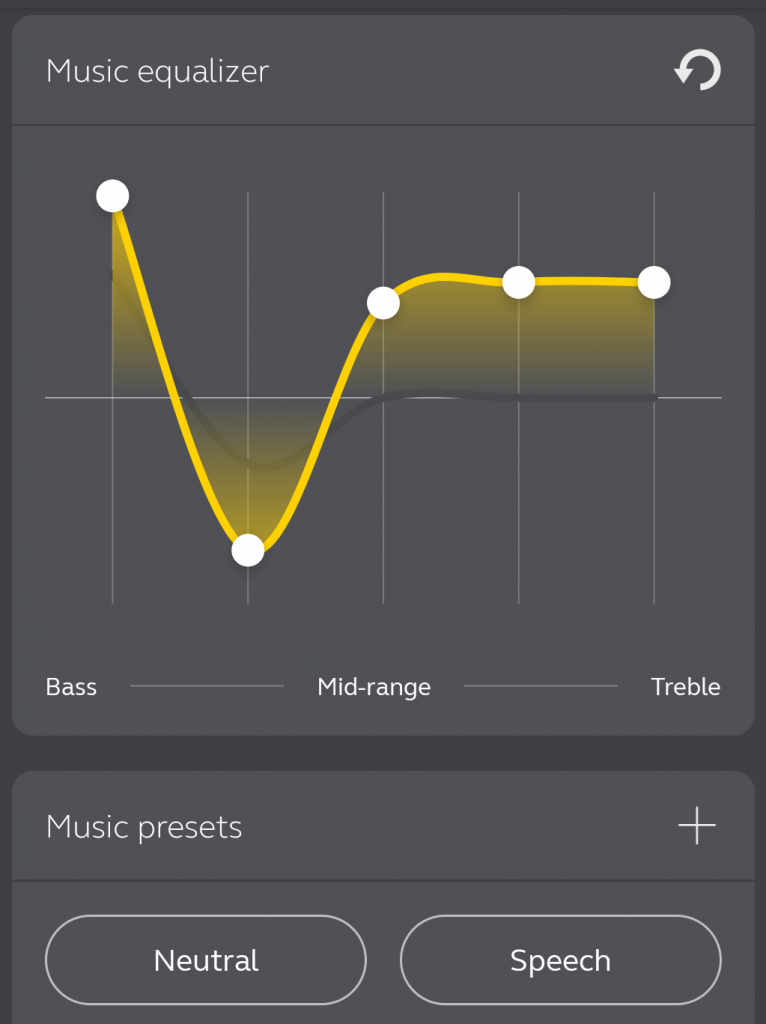The width and height of the screenshot is (766, 1024).
Task: Select the Neutral preset
Action: click(x=206, y=960)
